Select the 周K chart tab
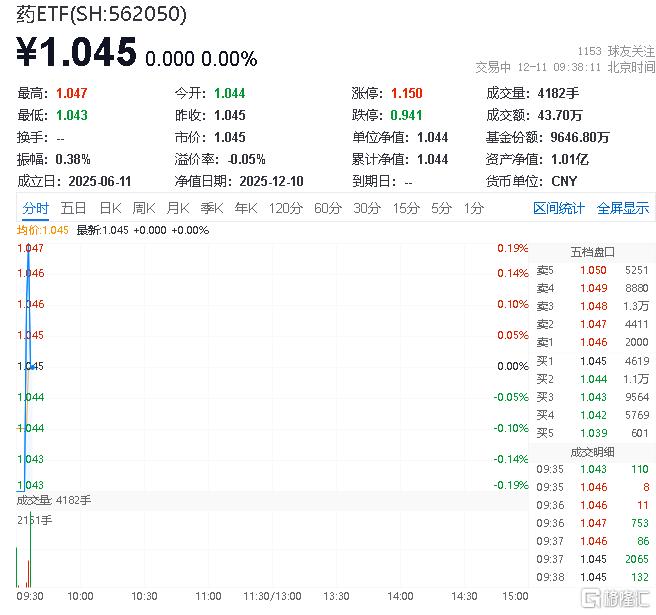656x615 pixels. click(x=144, y=208)
